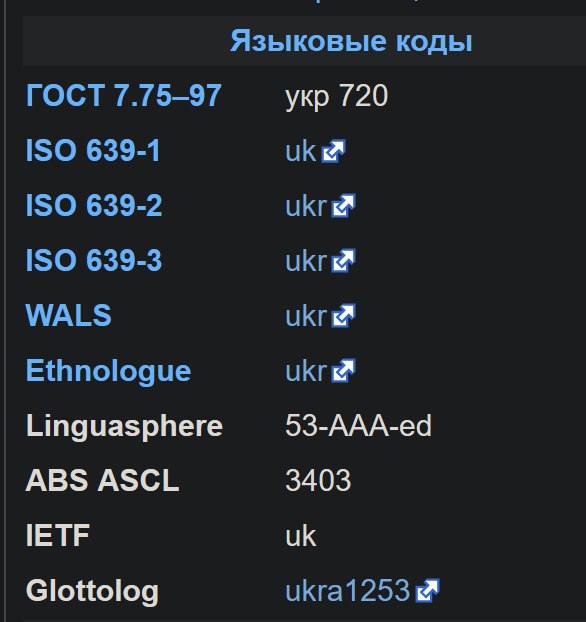Click external link icon after ukra1253

(x=427, y=591)
